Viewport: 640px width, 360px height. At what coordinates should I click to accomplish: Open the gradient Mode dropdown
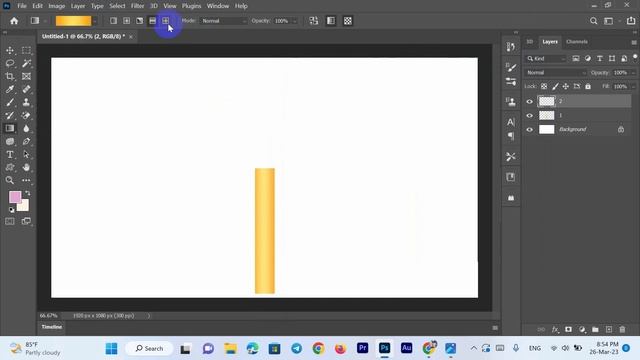(224, 21)
